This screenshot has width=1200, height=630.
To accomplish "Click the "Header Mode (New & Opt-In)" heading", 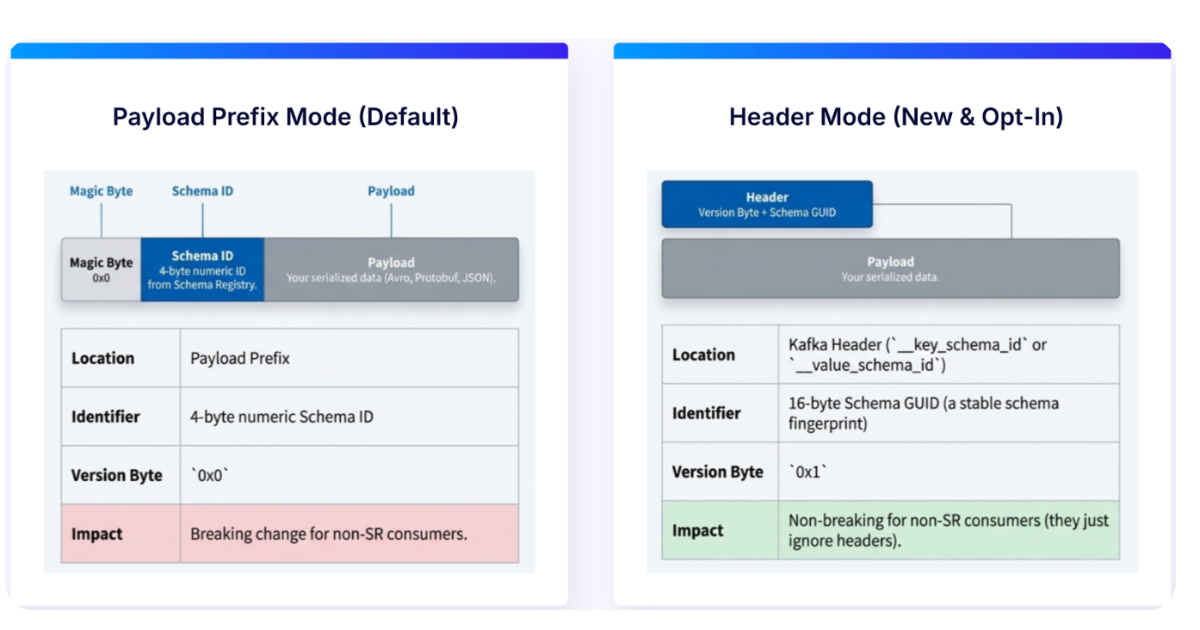I will click(x=895, y=116).
